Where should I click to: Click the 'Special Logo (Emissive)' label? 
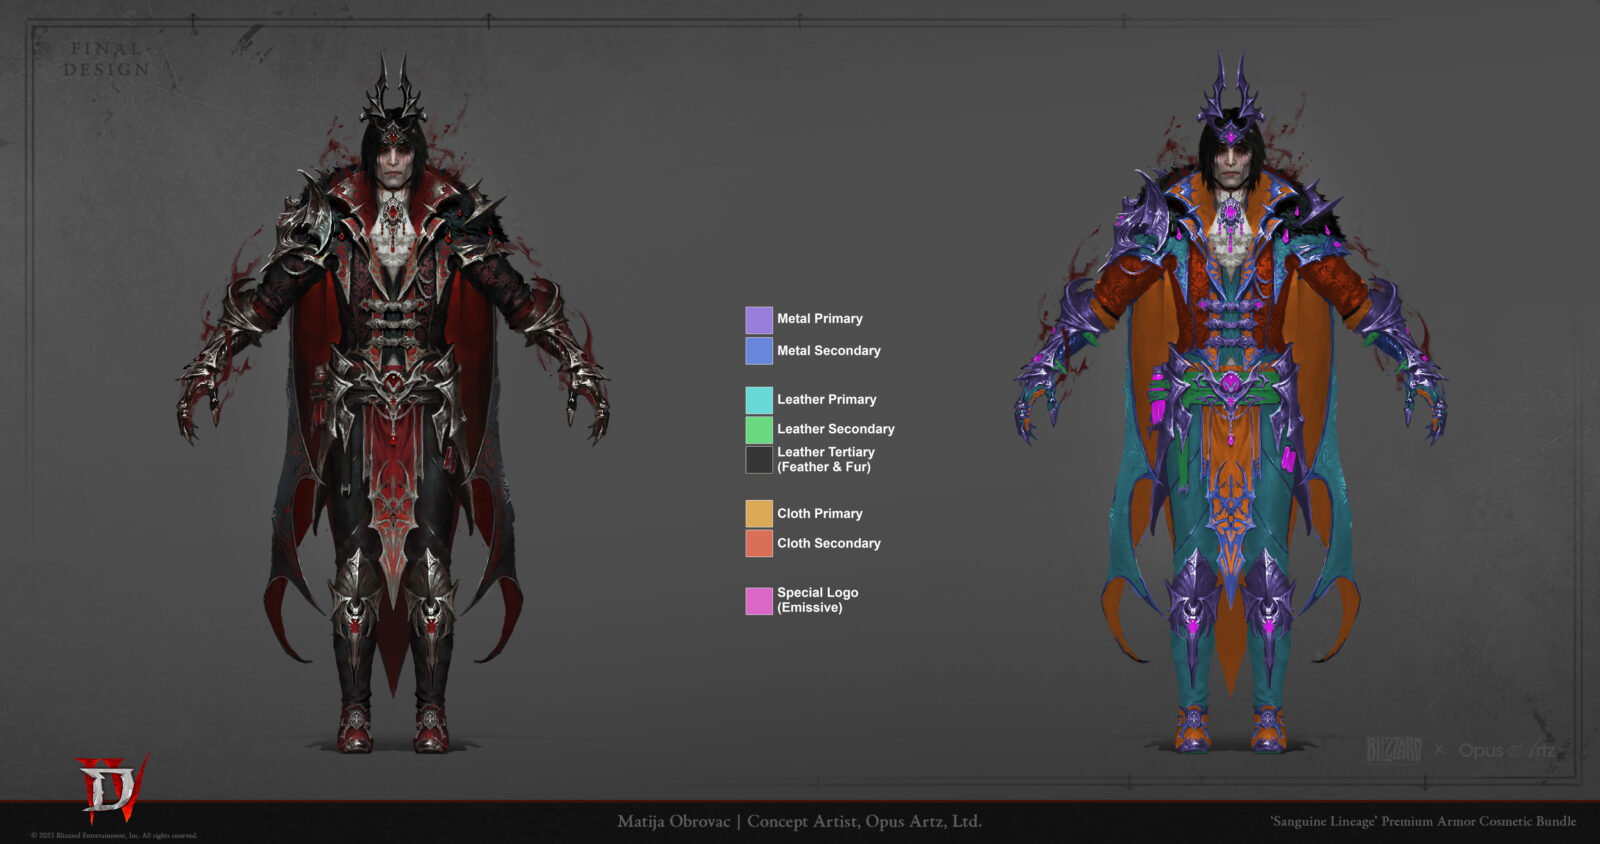pyautogui.click(x=817, y=600)
